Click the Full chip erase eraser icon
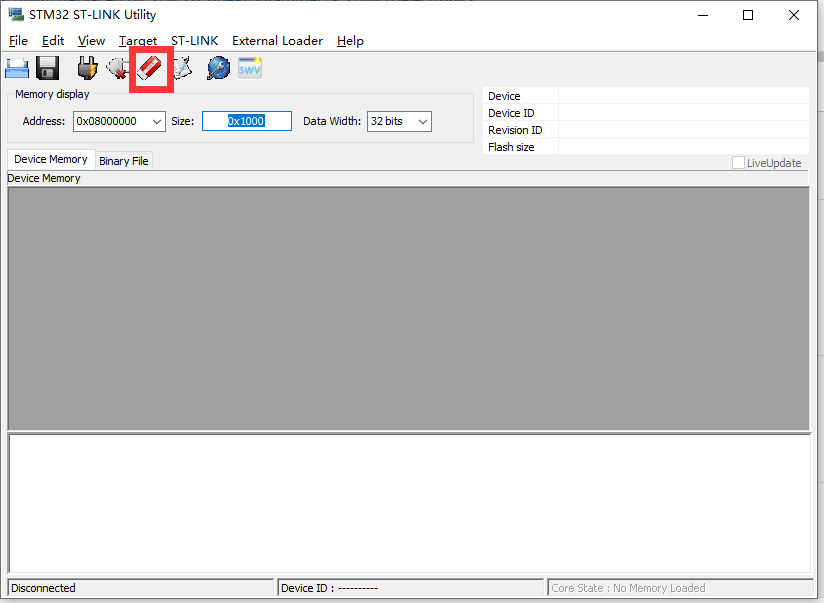Viewport: 824px width, 603px height. click(x=150, y=68)
